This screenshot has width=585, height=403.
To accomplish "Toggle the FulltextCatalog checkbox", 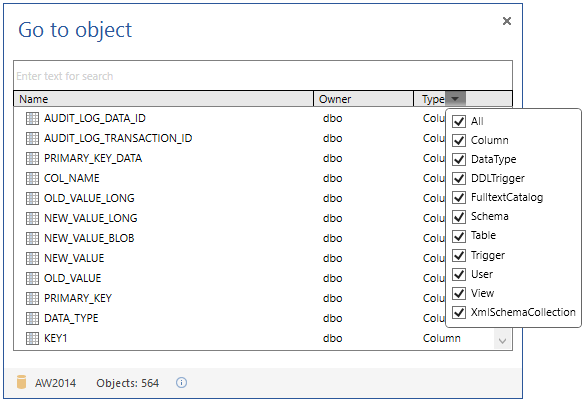I will click(459, 197).
